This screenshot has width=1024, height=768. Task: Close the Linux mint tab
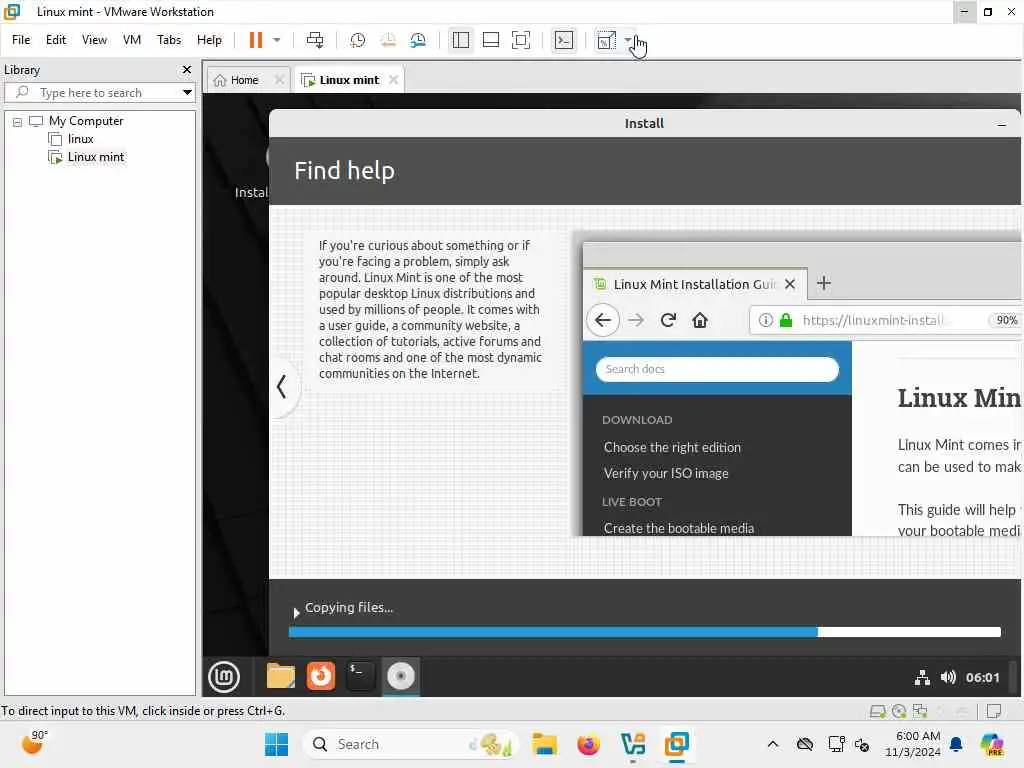click(393, 80)
